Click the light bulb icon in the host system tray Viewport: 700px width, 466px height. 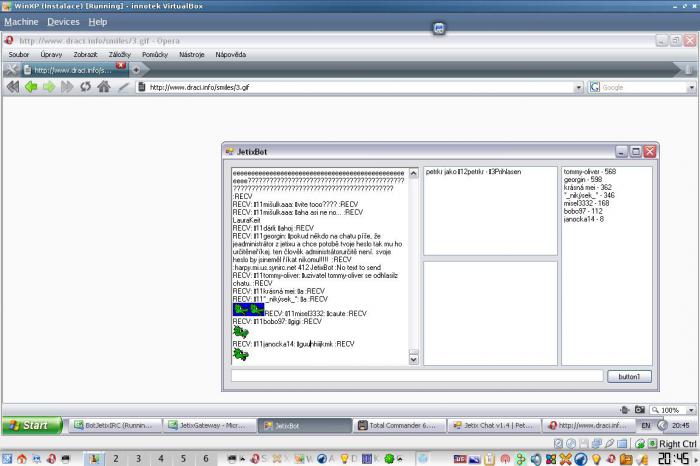[x=597, y=459]
